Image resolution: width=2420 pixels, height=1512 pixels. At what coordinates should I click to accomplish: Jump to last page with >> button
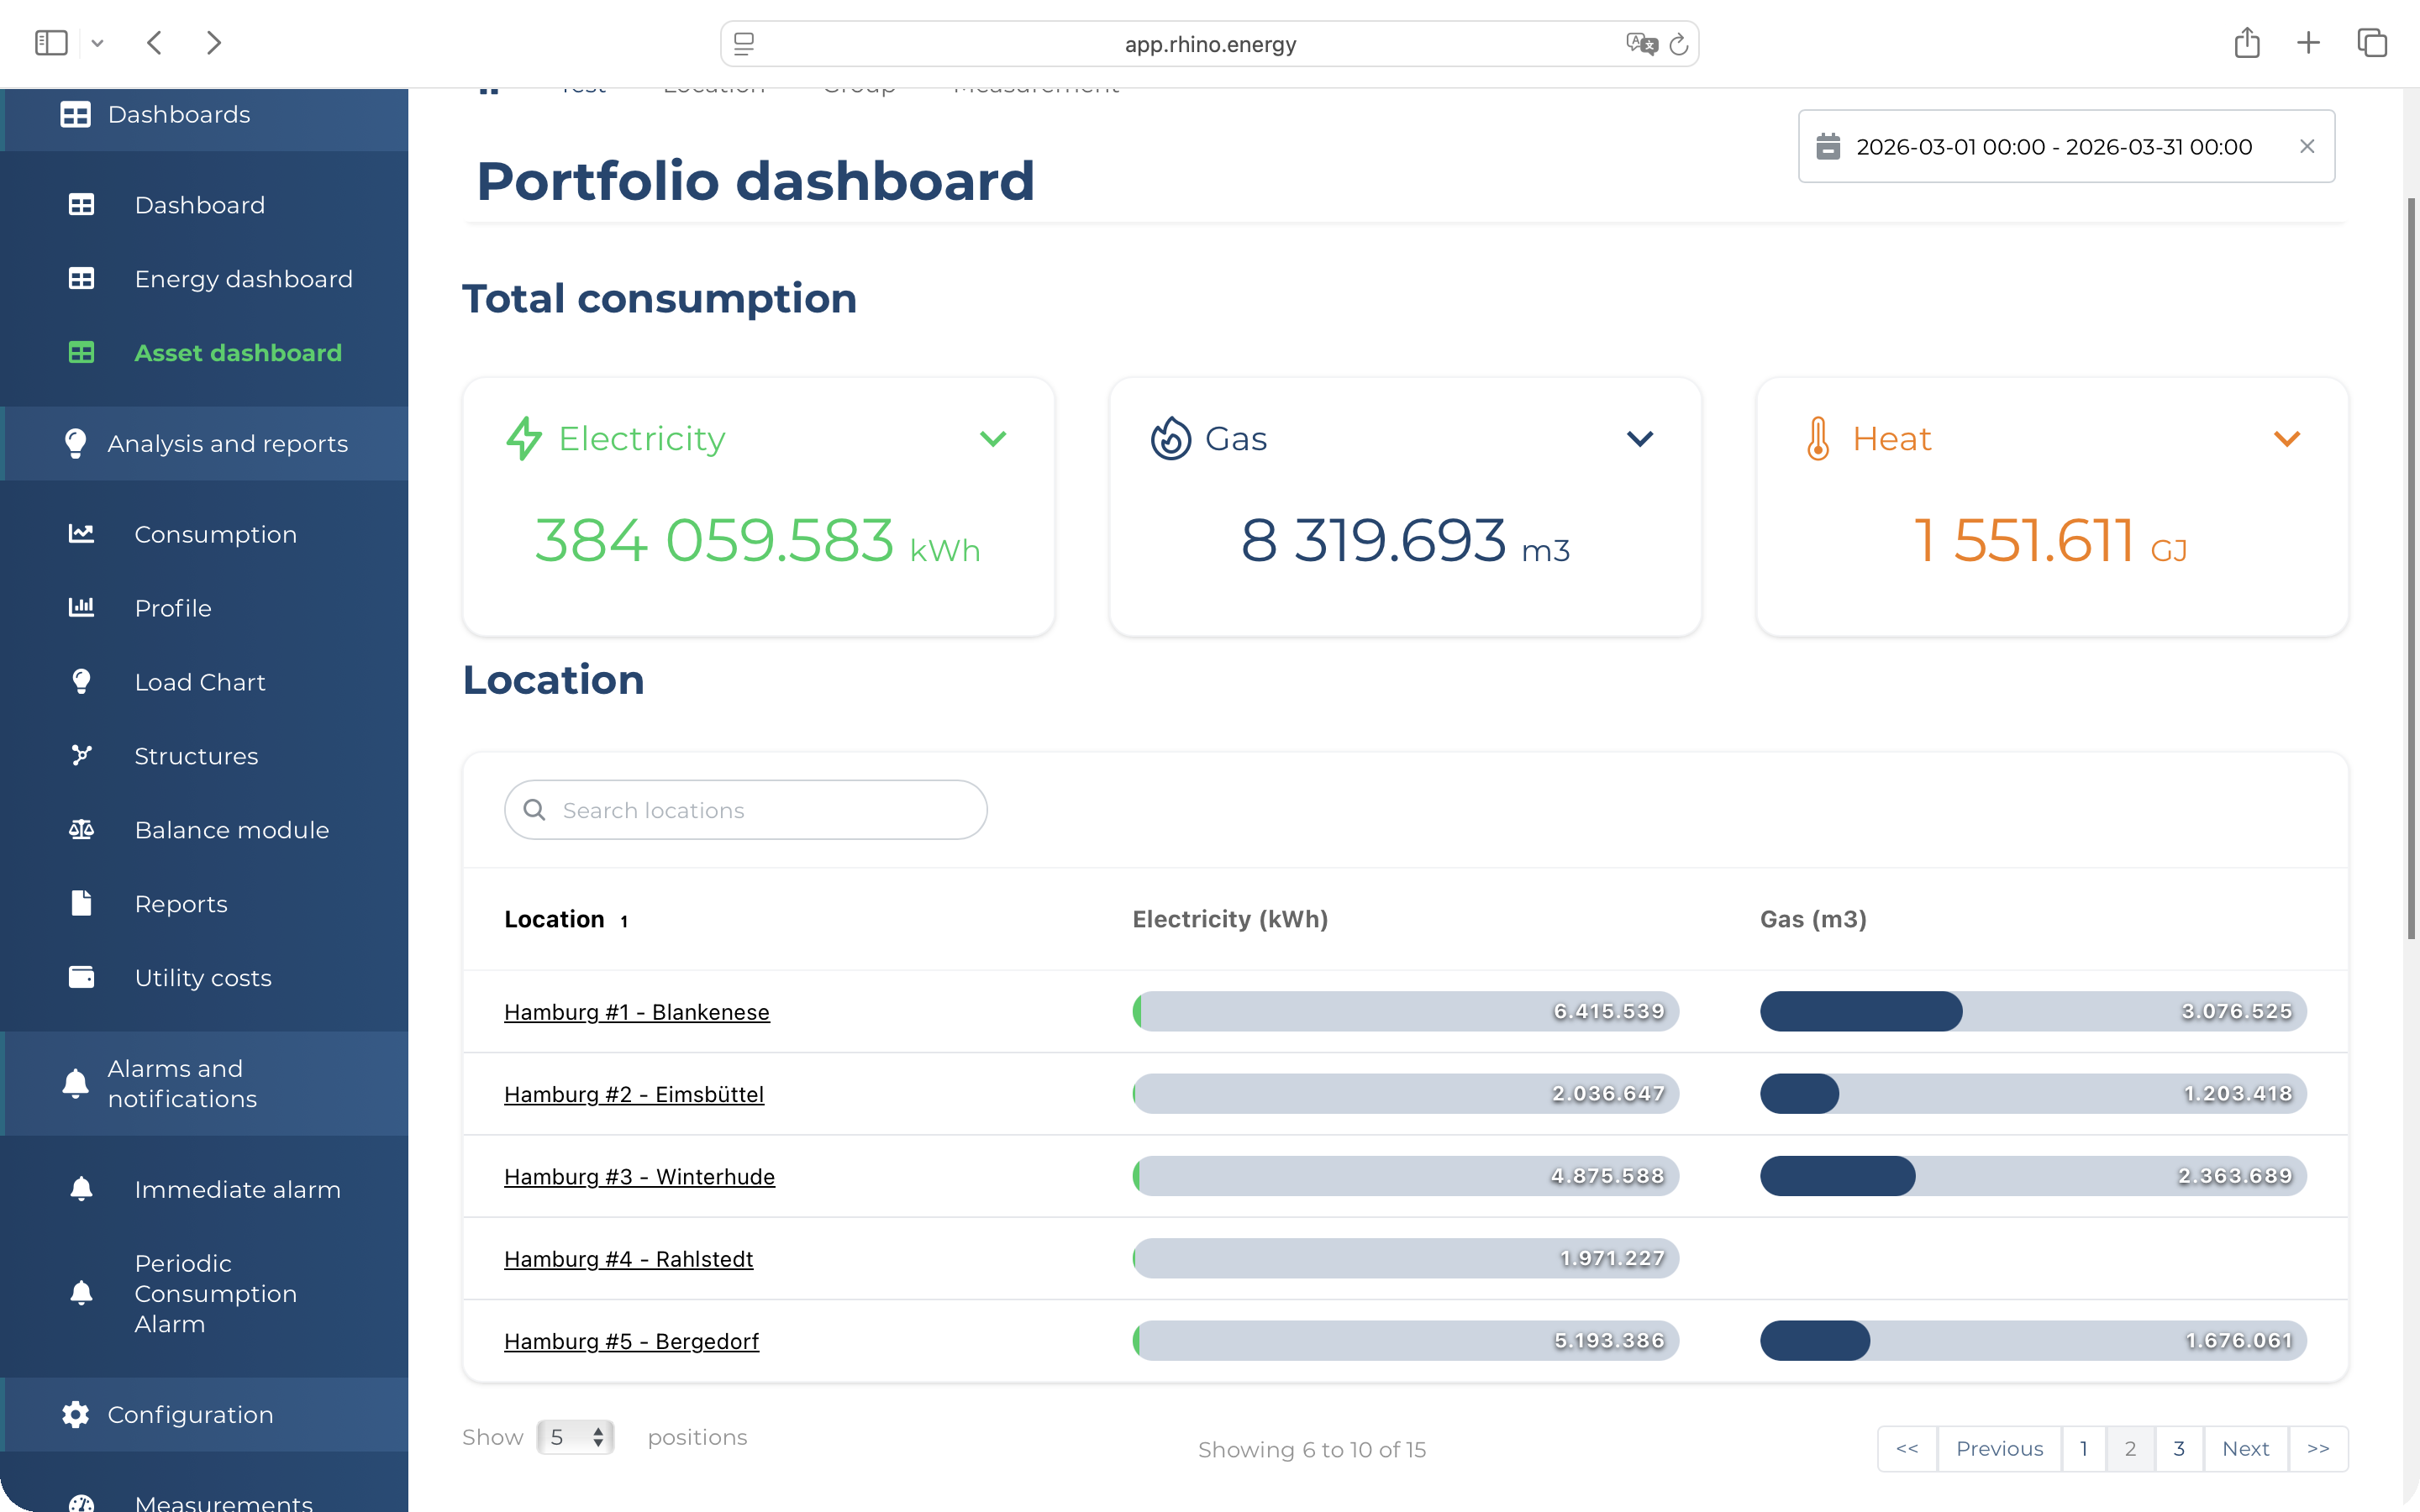(x=2318, y=1448)
